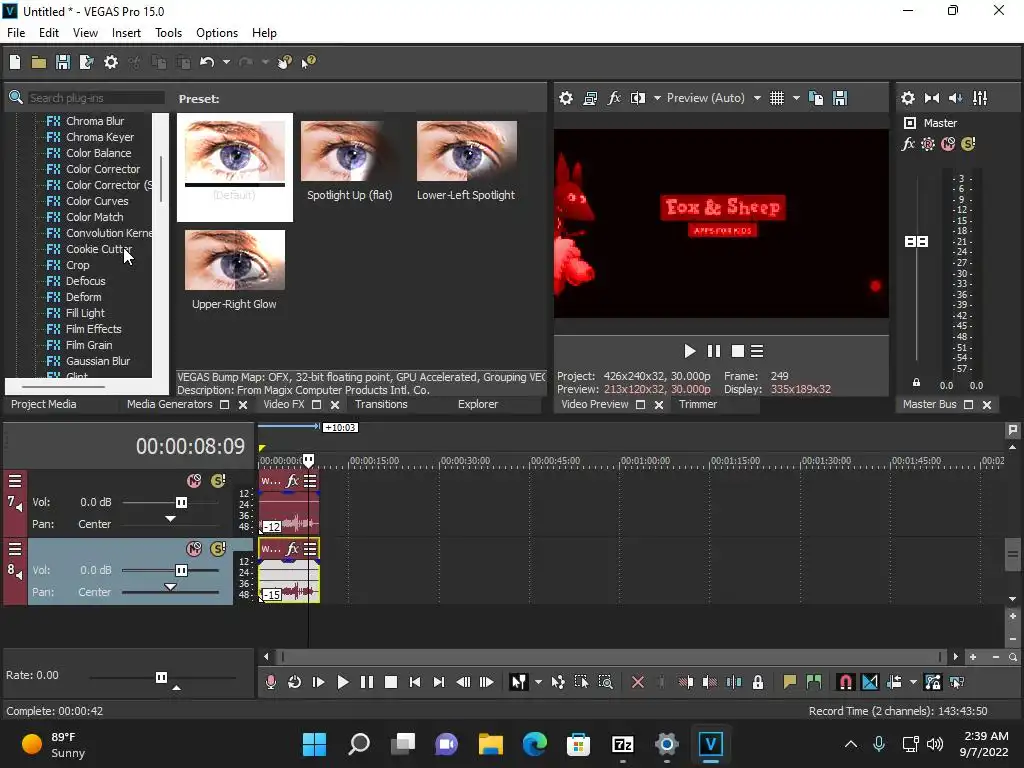Screen dimensions: 1024x768
Task: Select Gaussian Blur plug-in
Action: (98, 361)
